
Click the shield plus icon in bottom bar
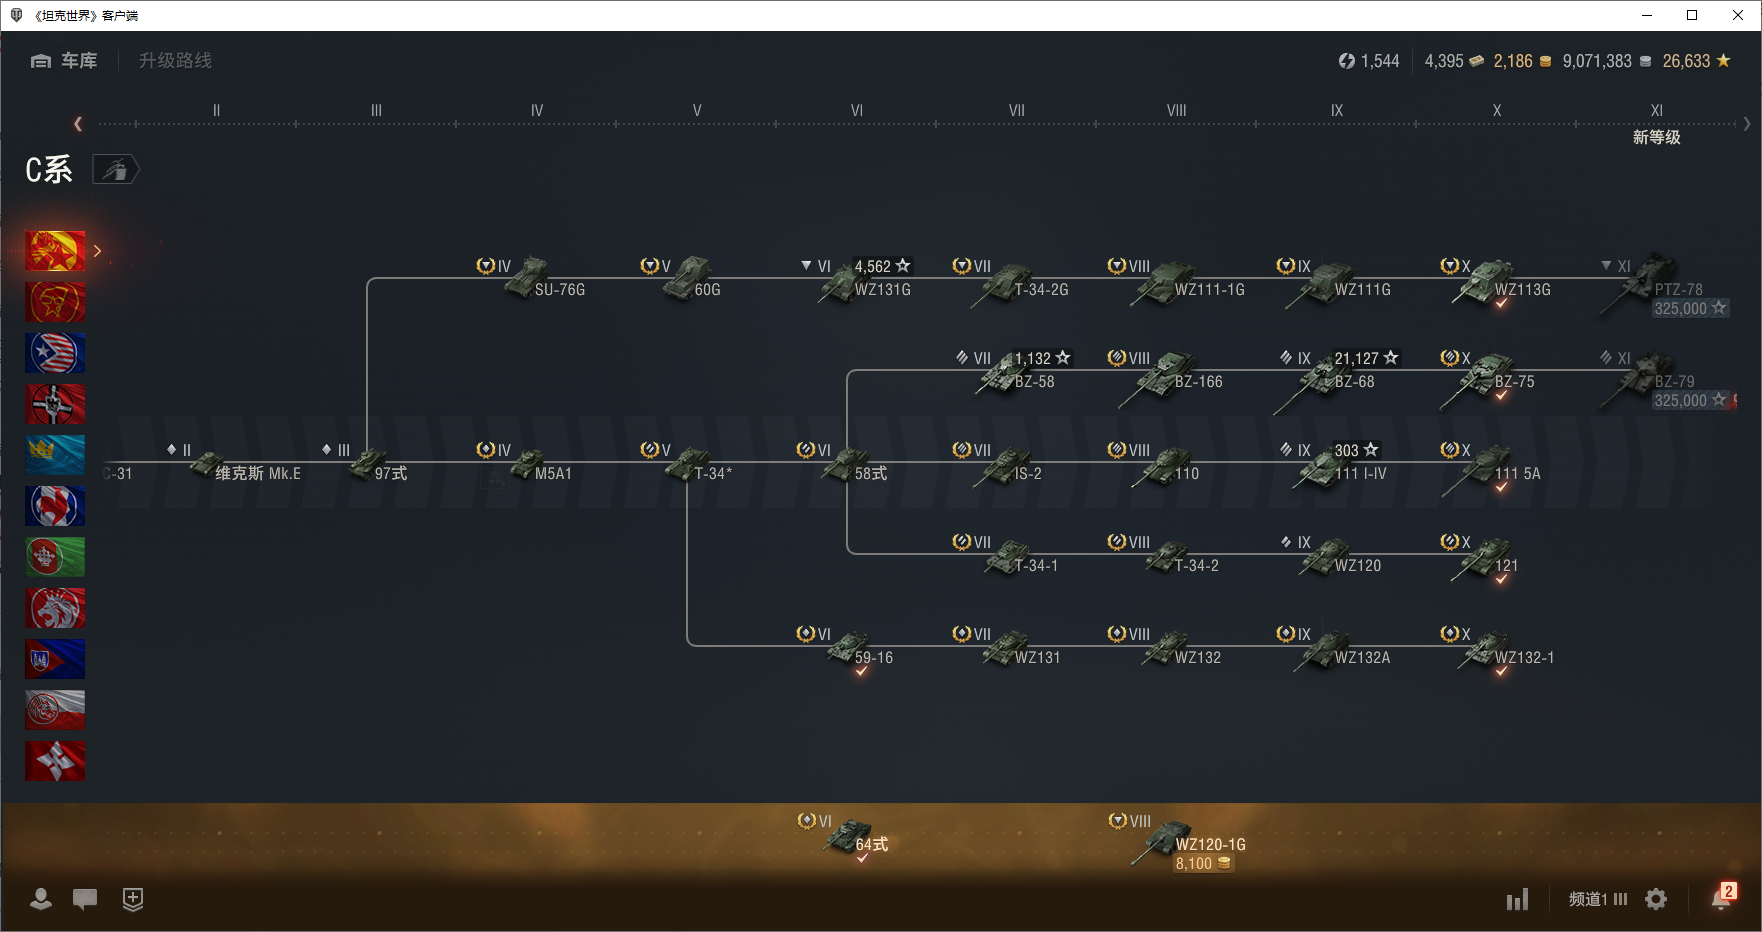pyautogui.click(x=133, y=899)
